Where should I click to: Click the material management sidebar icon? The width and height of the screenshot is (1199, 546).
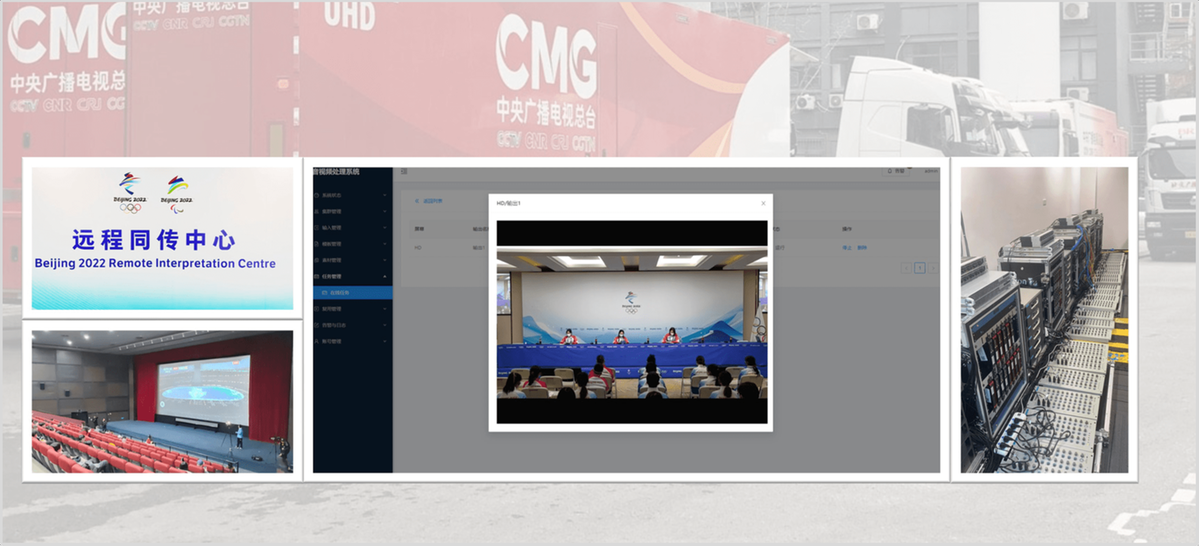(317, 260)
